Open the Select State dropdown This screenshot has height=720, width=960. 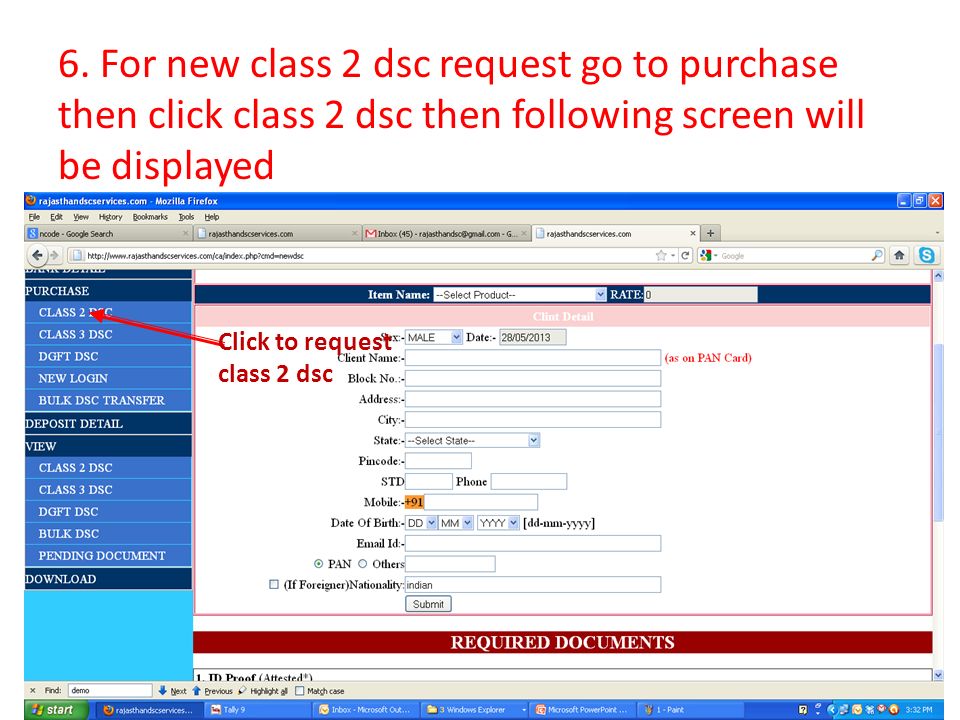click(472, 440)
